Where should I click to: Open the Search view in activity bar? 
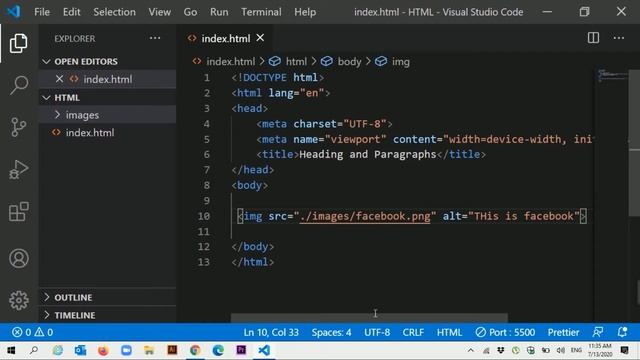(19, 85)
